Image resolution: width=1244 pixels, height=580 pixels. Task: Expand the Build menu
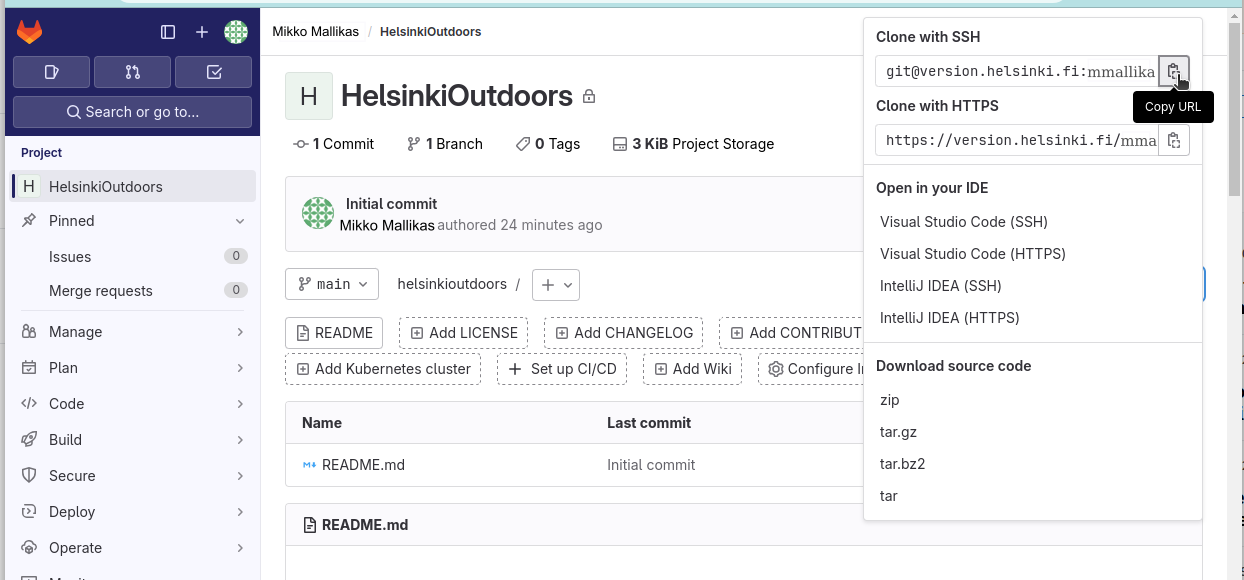pyautogui.click(x=133, y=440)
